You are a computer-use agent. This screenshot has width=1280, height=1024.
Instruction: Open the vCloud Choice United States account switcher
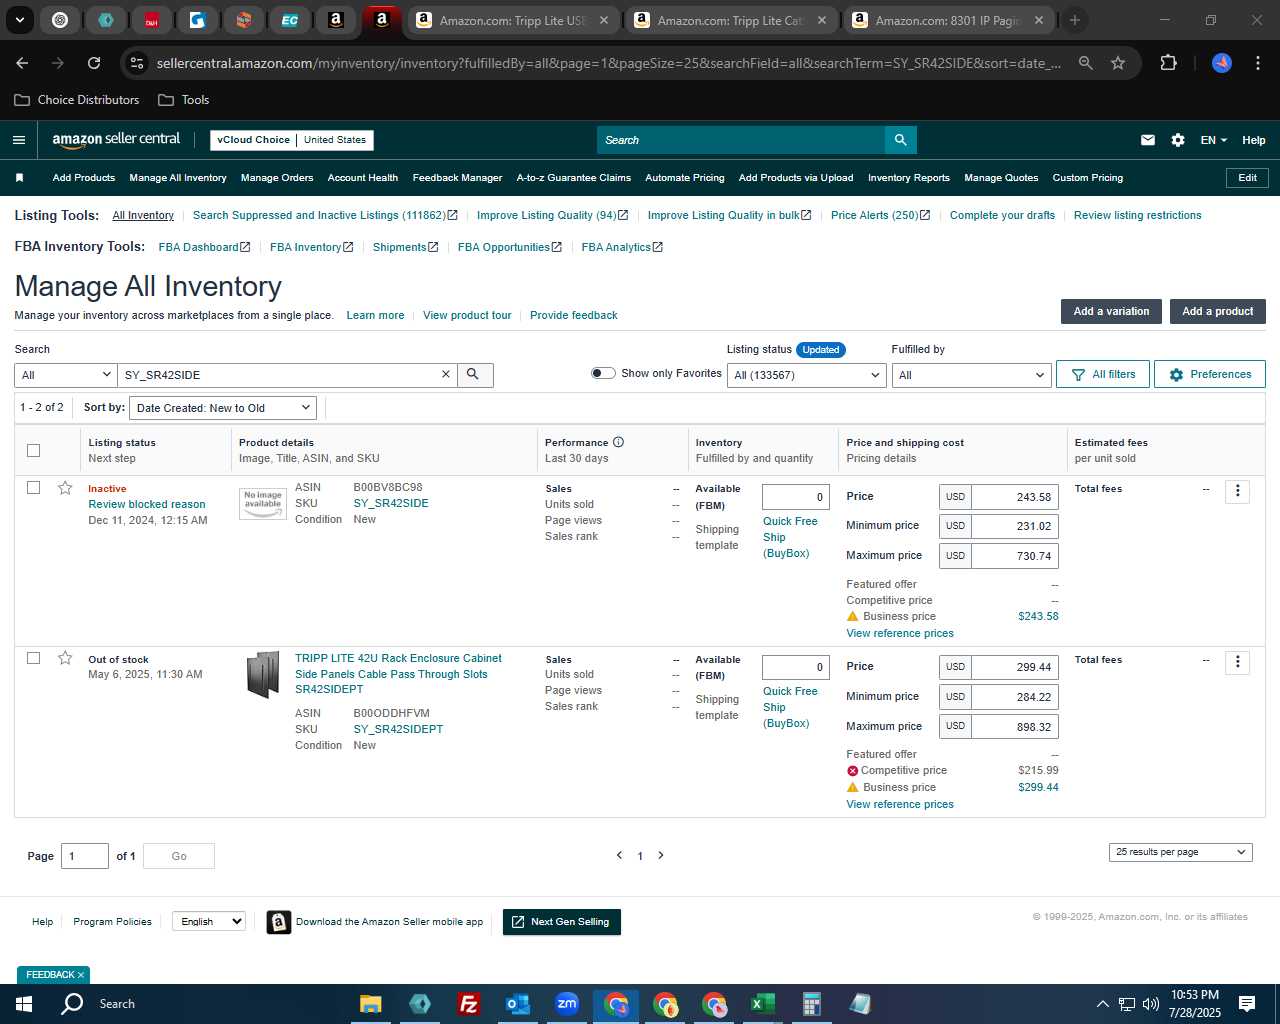(292, 140)
